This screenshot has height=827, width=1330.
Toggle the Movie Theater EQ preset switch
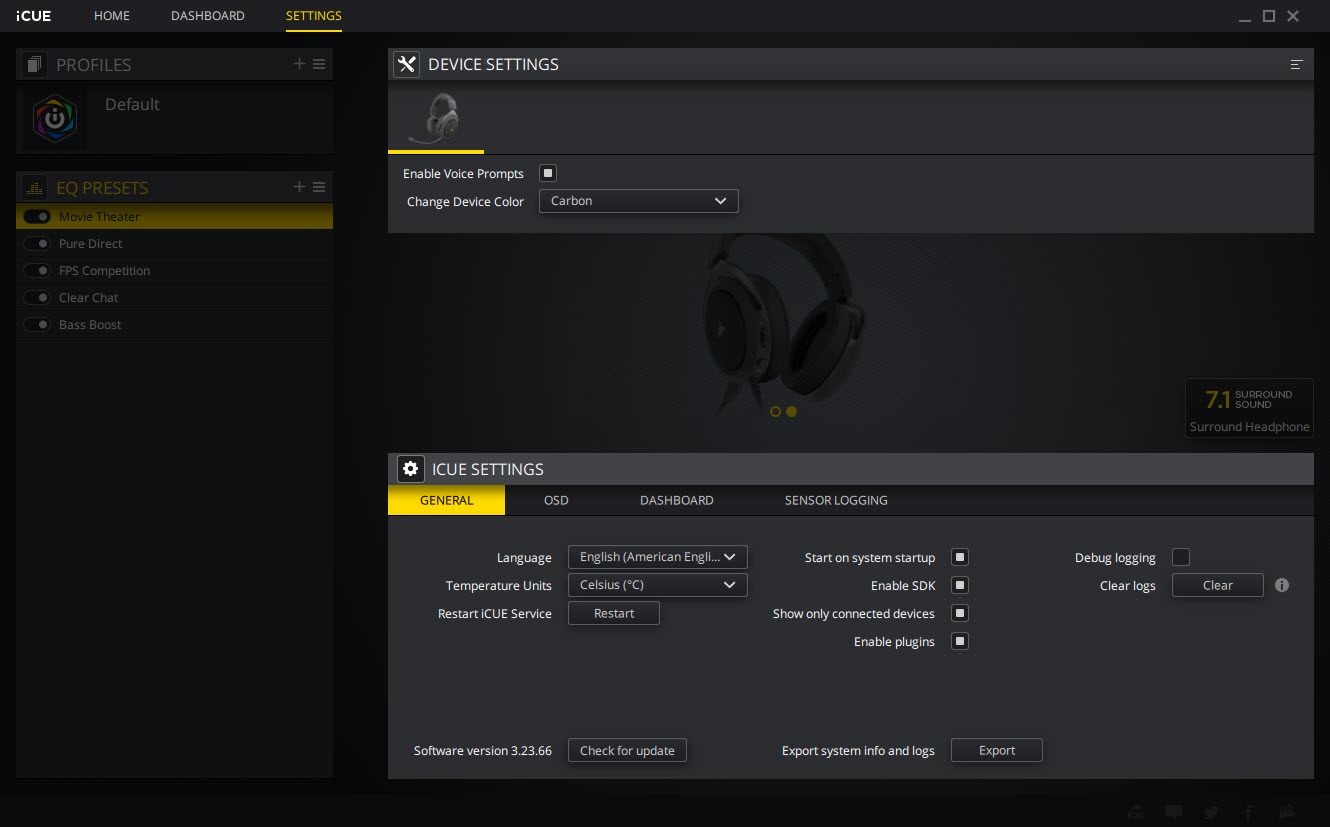pyautogui.click(x=37, y=217)
